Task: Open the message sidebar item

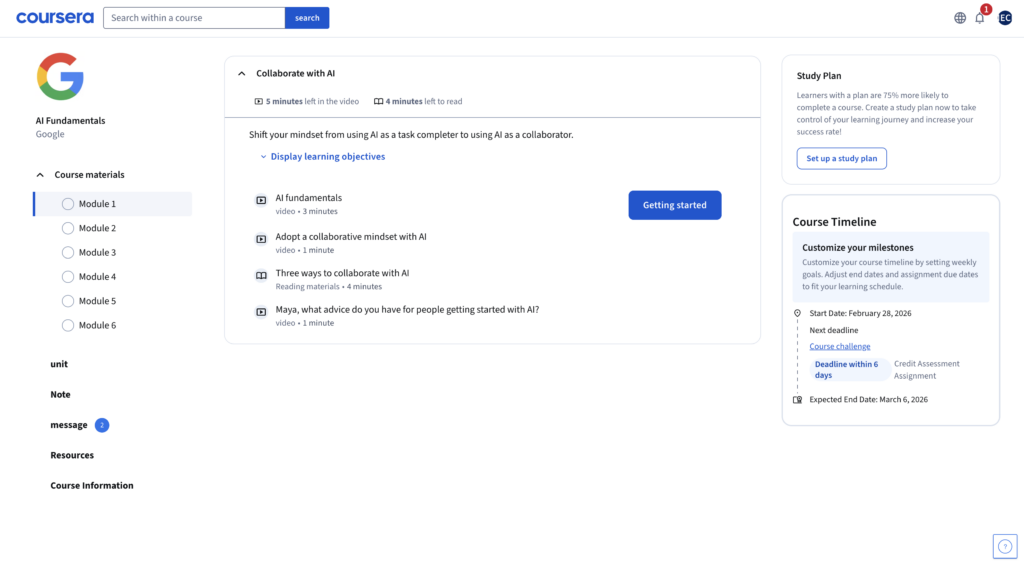Action: tap(69, 425)
